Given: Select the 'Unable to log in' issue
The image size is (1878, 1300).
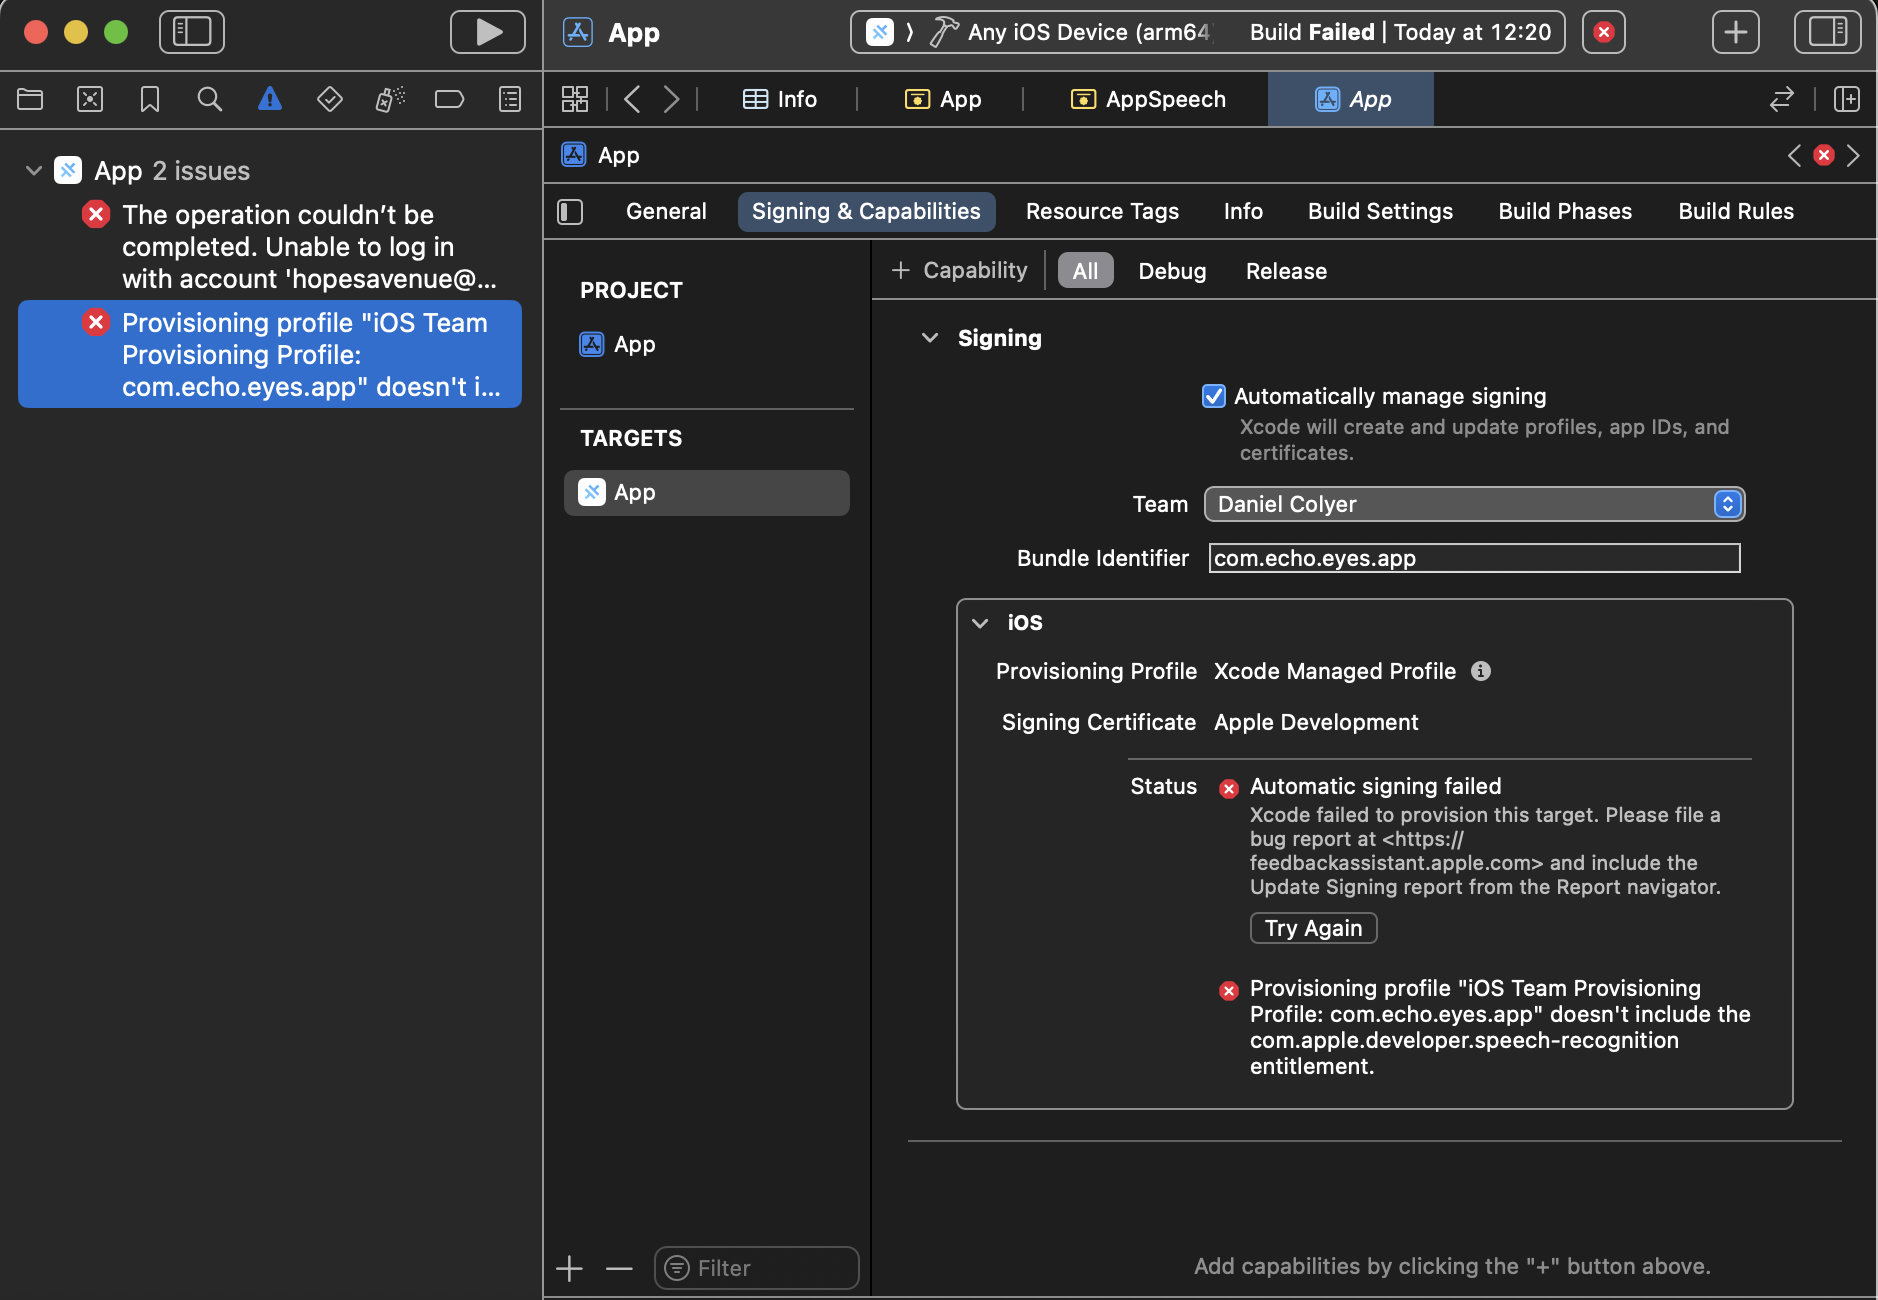Looking at the screenshot, I should (270, 246).
